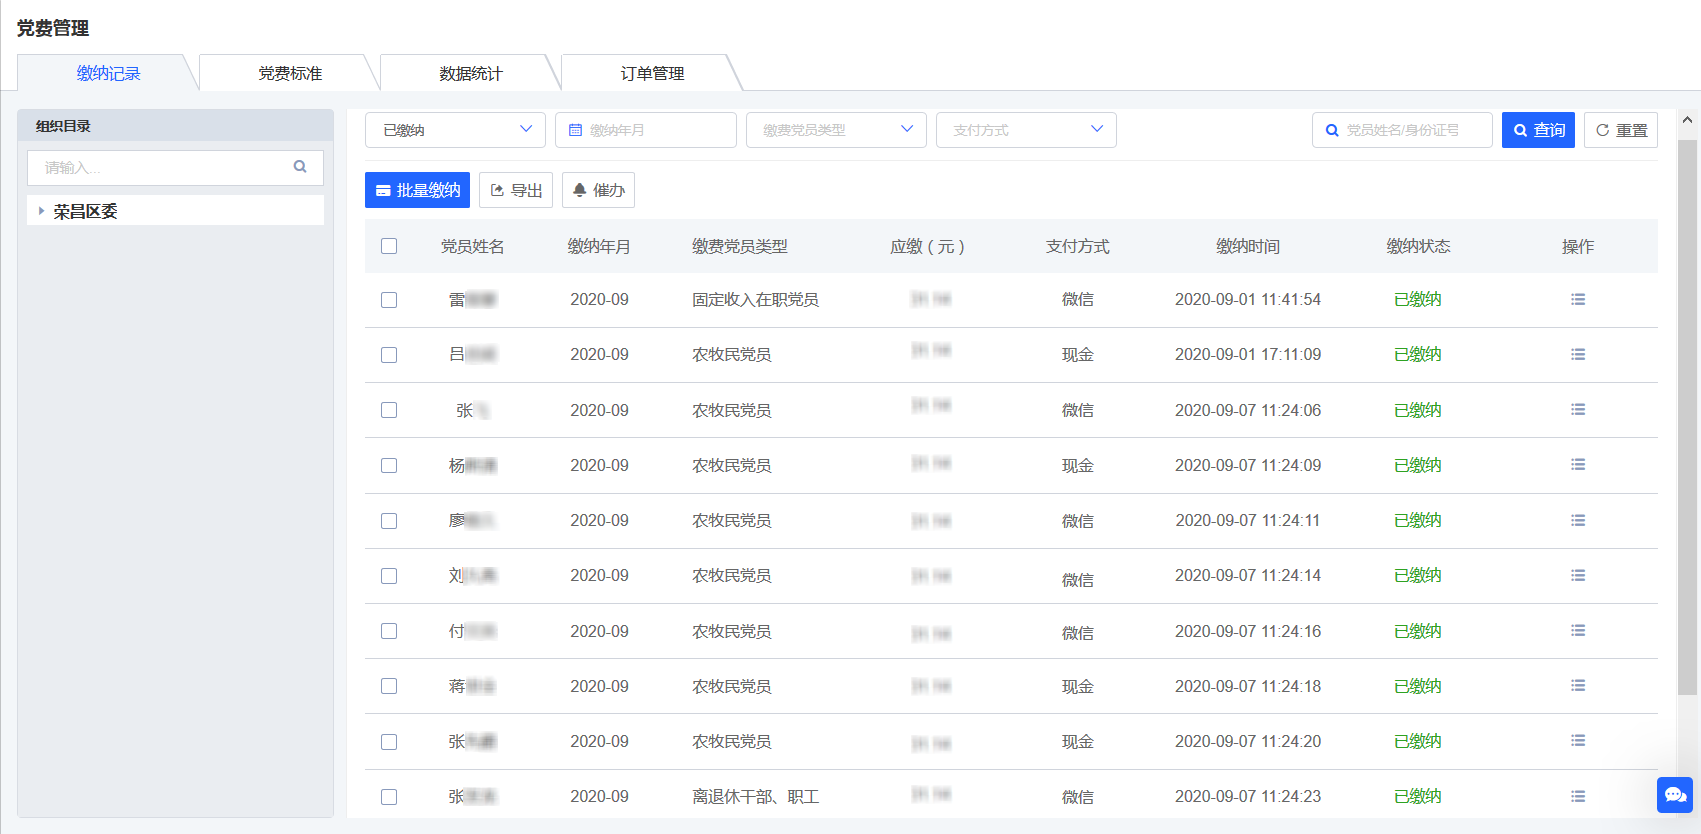The height and width of the screenshot is (834, 1701).
Task: Open operations menu for 11:24:23 row
Action: click(1578, 796)
